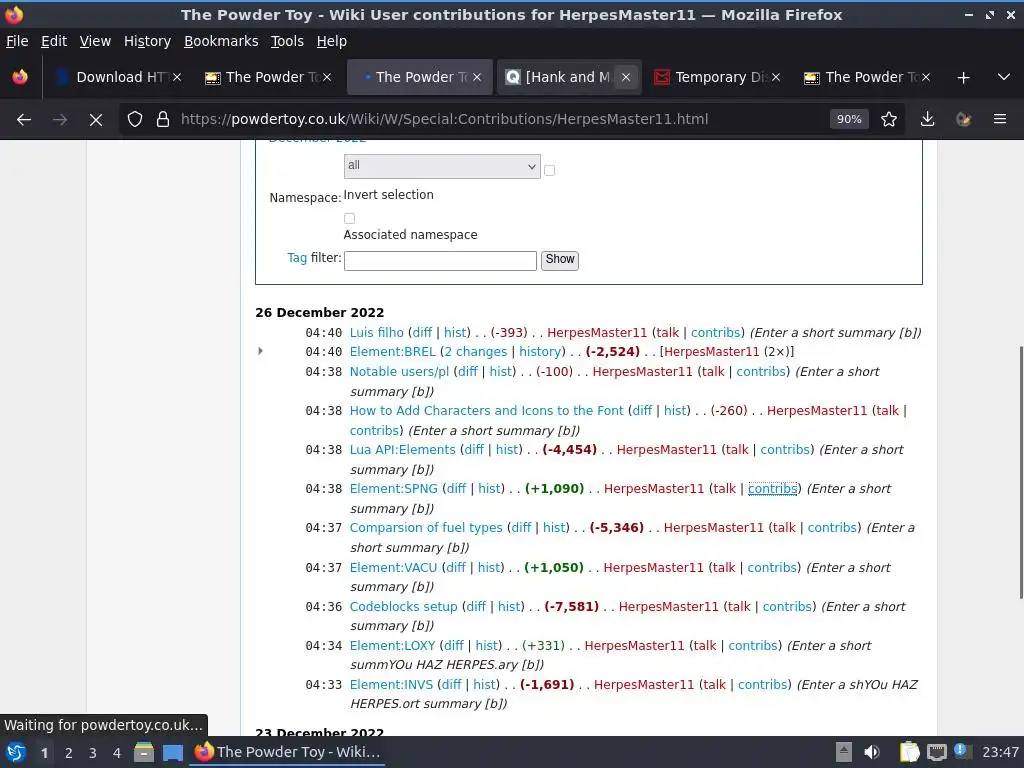1024x768 pixels.
Task: Open the Tag link
Action: 297,258
